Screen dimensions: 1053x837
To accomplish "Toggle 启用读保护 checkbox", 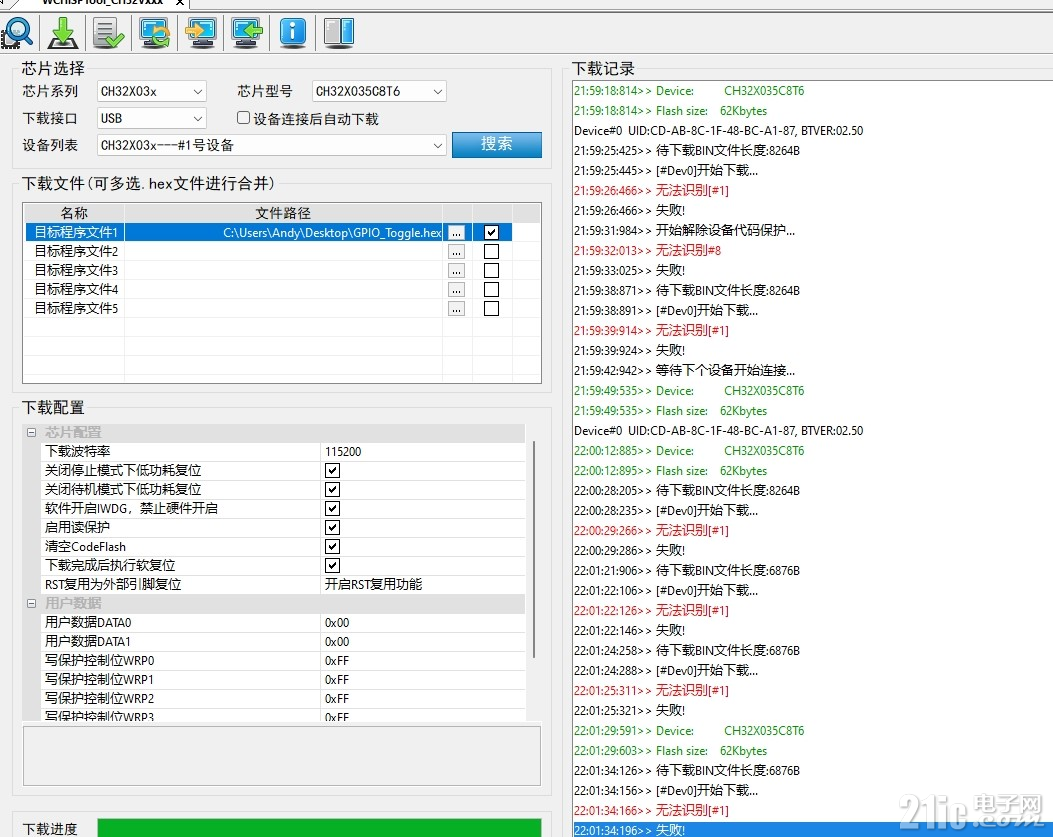I will coord(332,527).
